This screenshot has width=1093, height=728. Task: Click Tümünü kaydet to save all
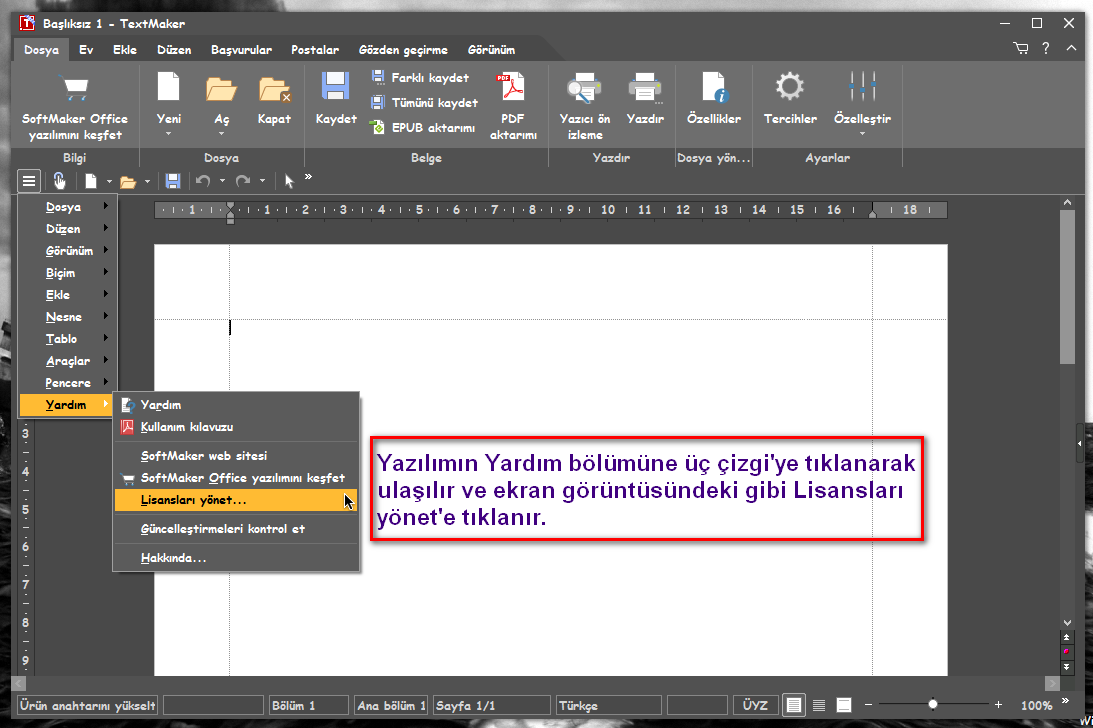click(x=425, y=103)
